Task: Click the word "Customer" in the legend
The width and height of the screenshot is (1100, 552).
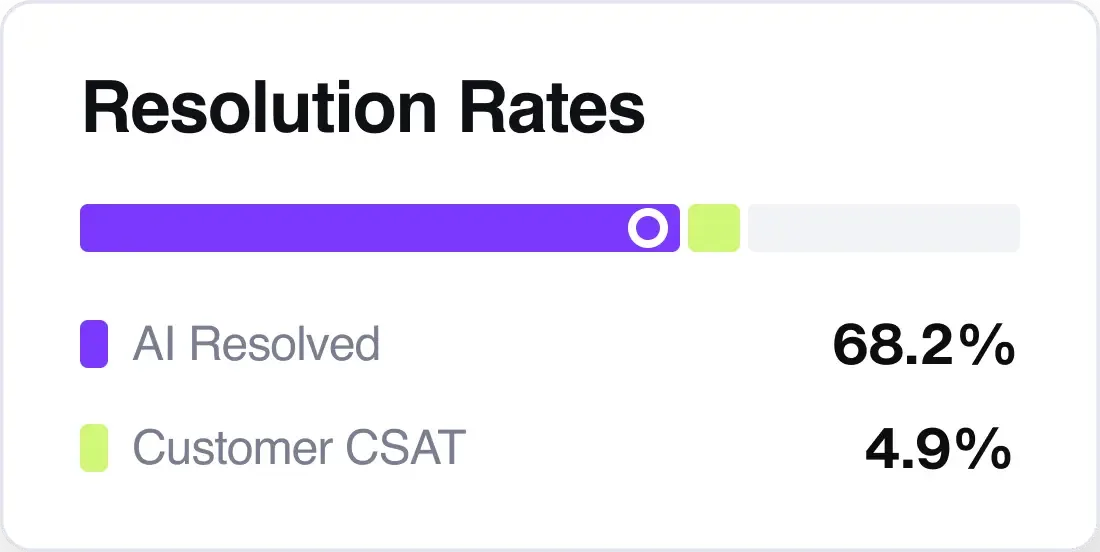Action: click(232, 448)
